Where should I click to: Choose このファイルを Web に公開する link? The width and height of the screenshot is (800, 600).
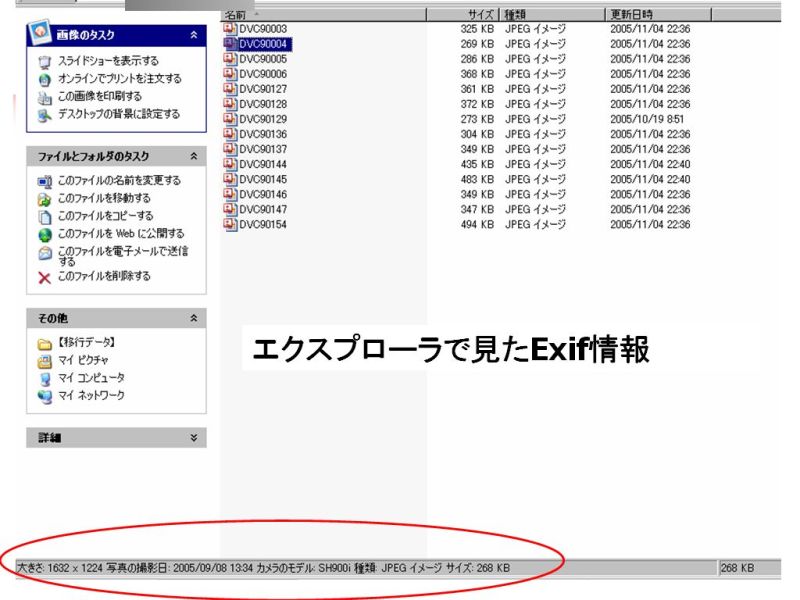click(x=121, y=233)
